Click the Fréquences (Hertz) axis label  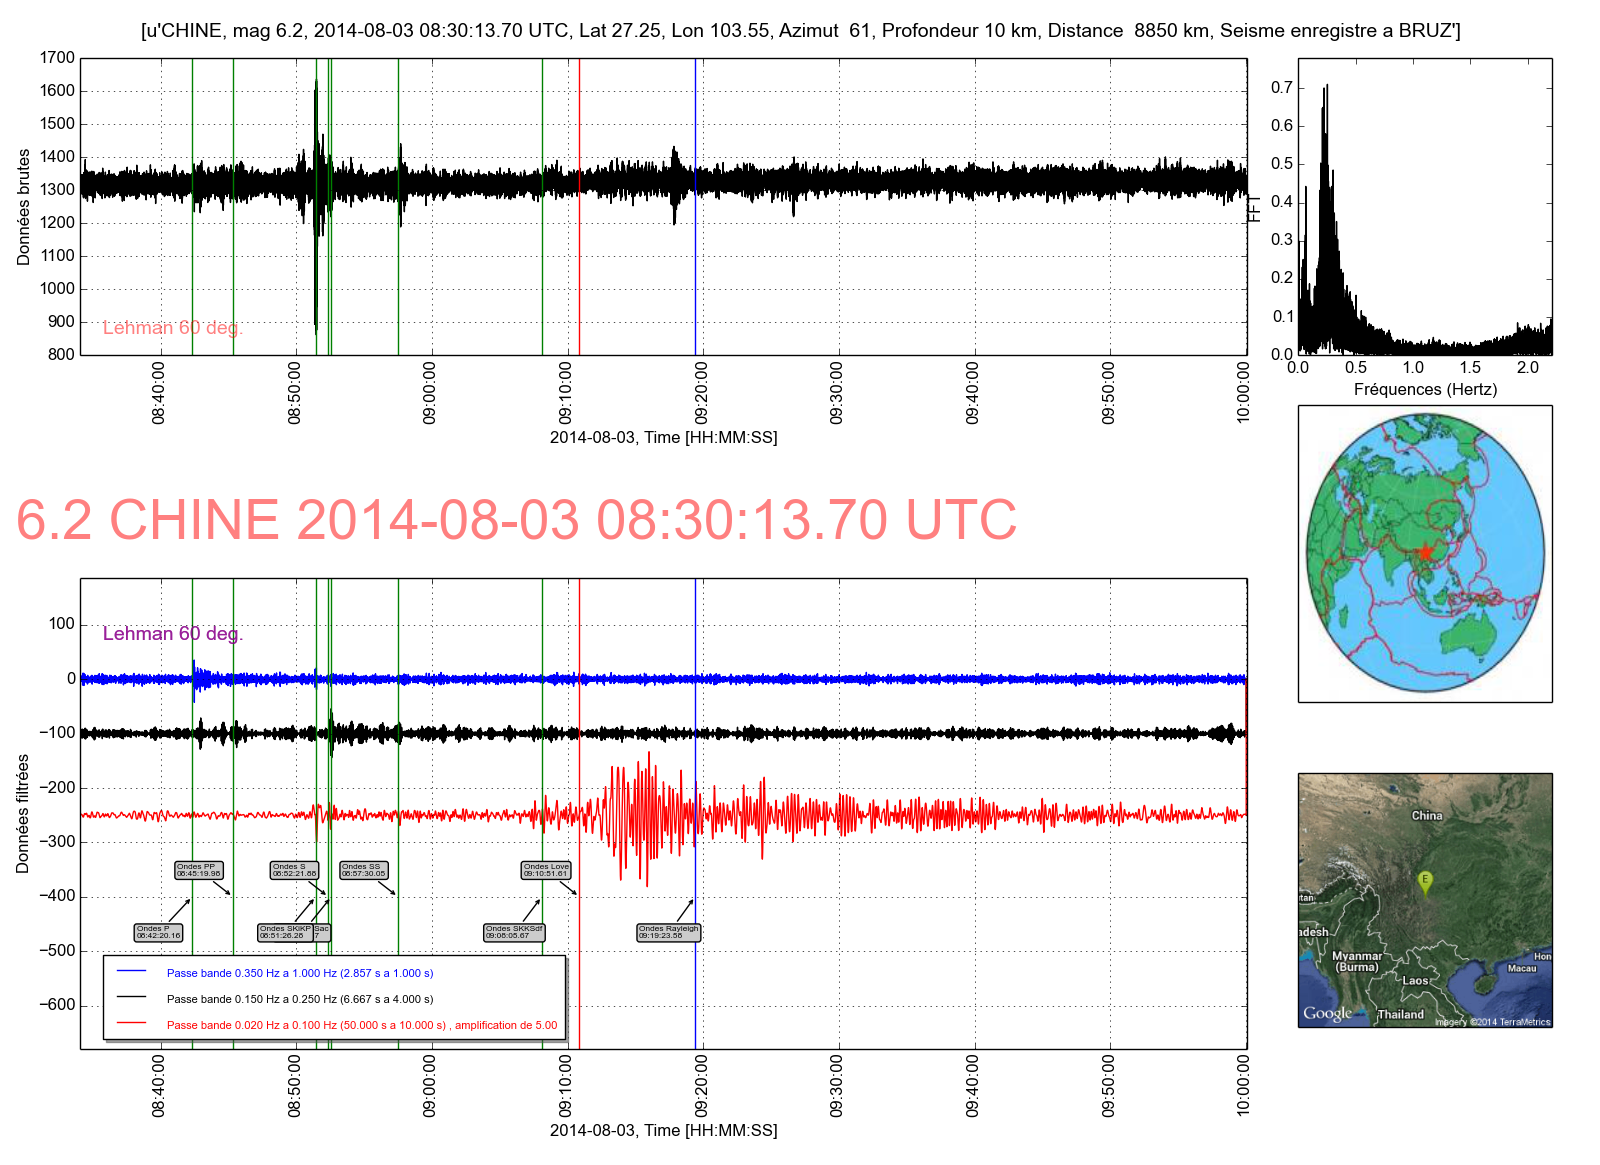tap(1425, 390)
